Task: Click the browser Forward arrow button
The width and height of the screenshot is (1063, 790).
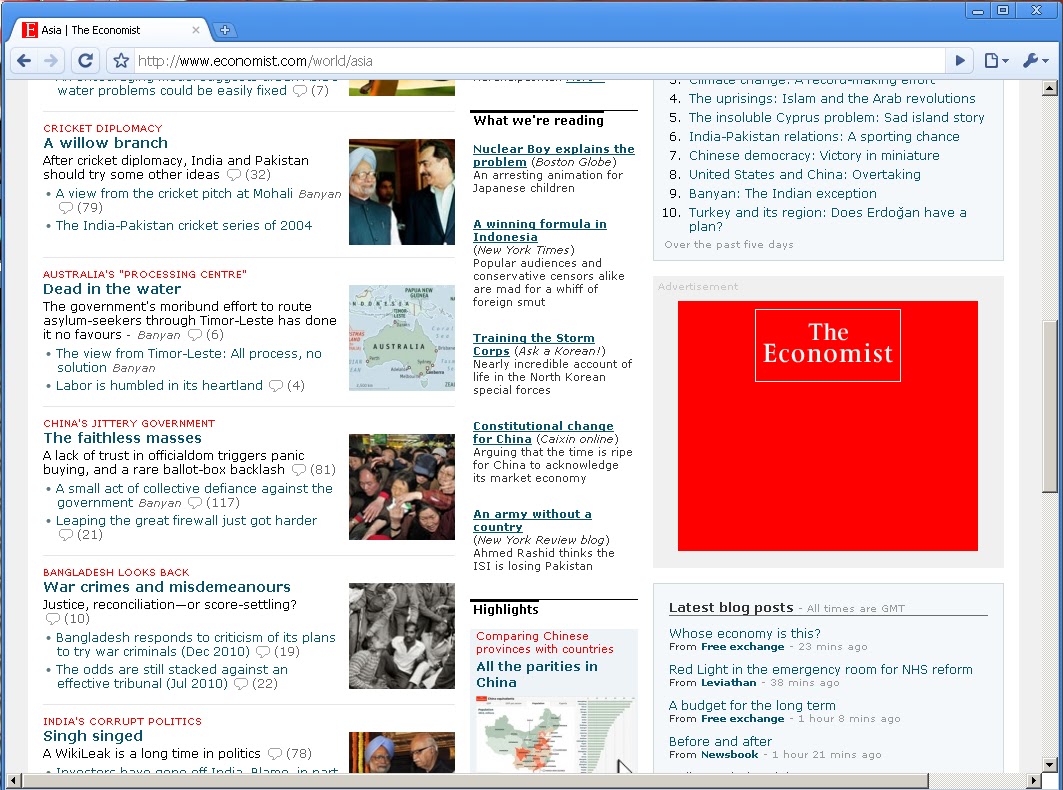Action: (x=51, y=61)
